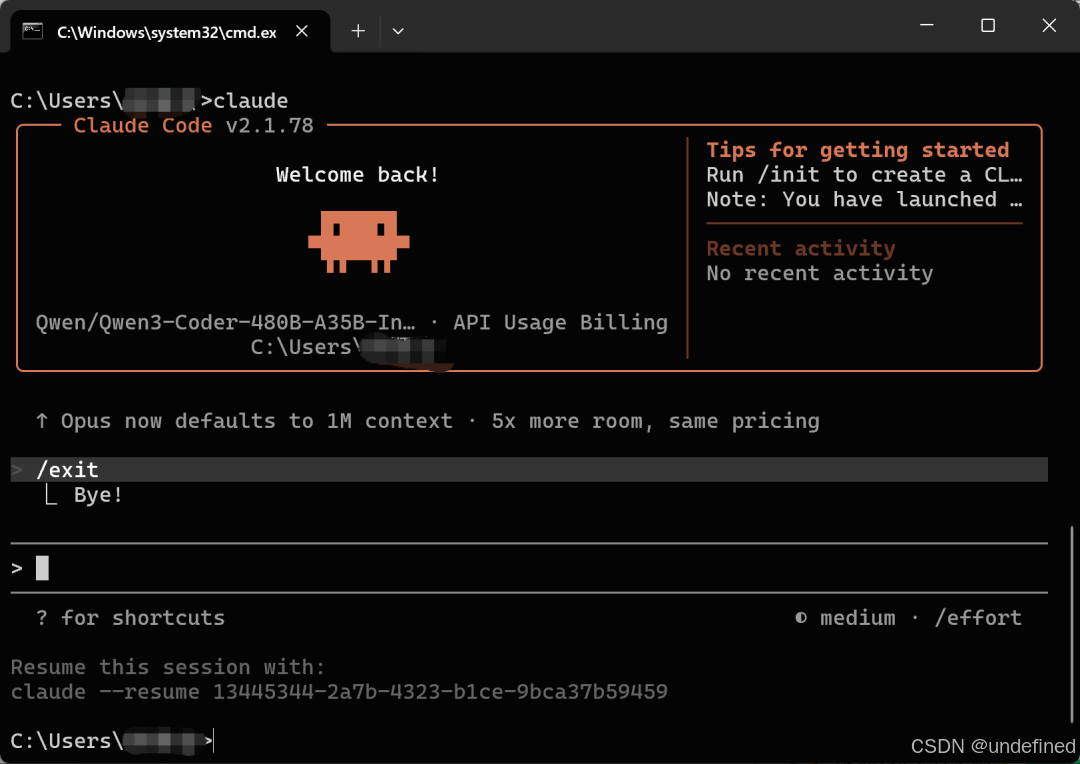1080x764 pixels.
Task: Click the 'claude --resume' session ID command
Action: (340, 692)
